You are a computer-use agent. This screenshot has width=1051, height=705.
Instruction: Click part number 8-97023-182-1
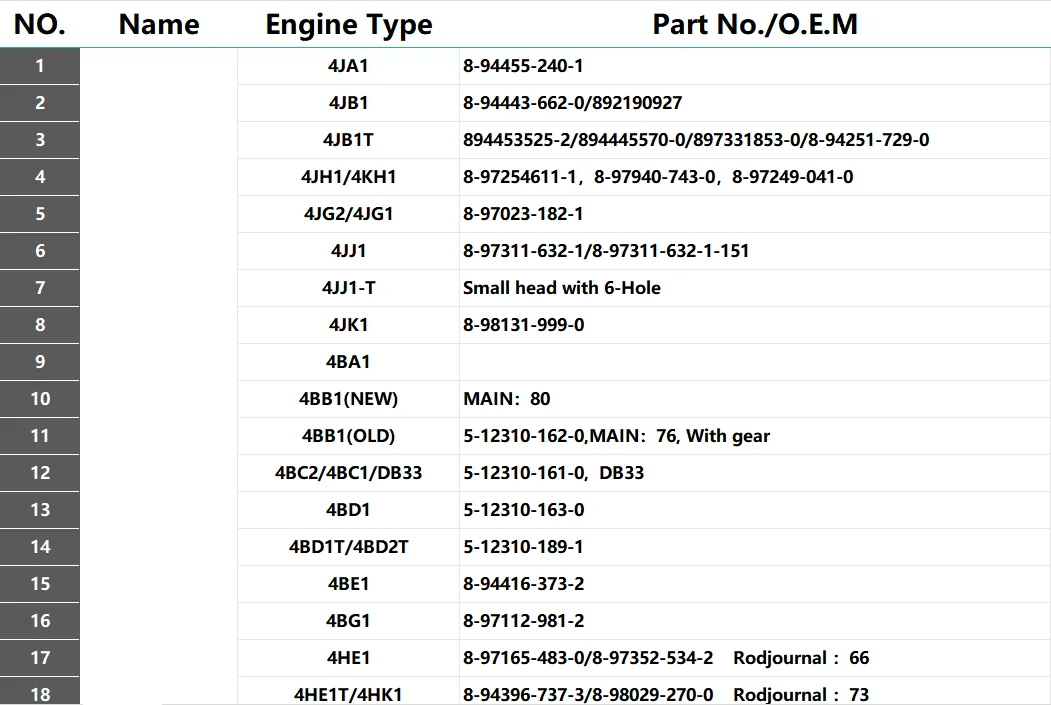pyautogui.click(x=525, y=214)
